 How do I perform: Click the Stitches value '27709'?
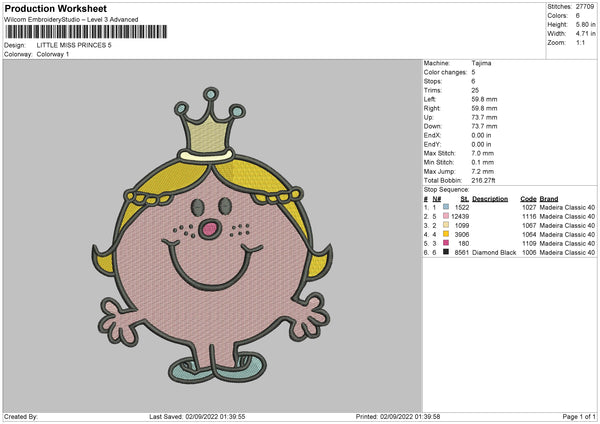(585, 7)
